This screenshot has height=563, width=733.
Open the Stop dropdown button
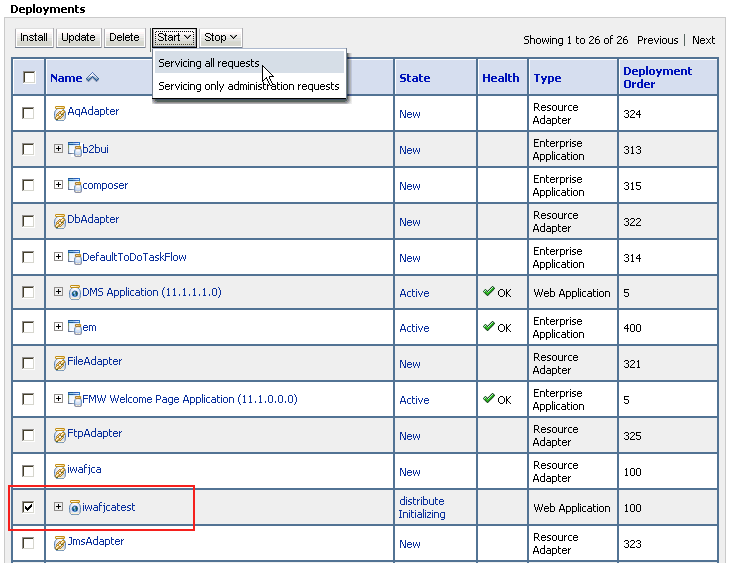click(221, 37)
